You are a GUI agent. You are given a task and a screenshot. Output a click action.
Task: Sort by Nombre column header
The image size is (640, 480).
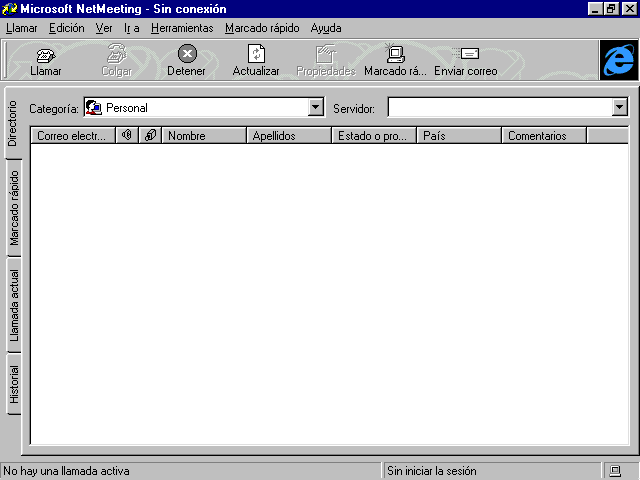204,135
